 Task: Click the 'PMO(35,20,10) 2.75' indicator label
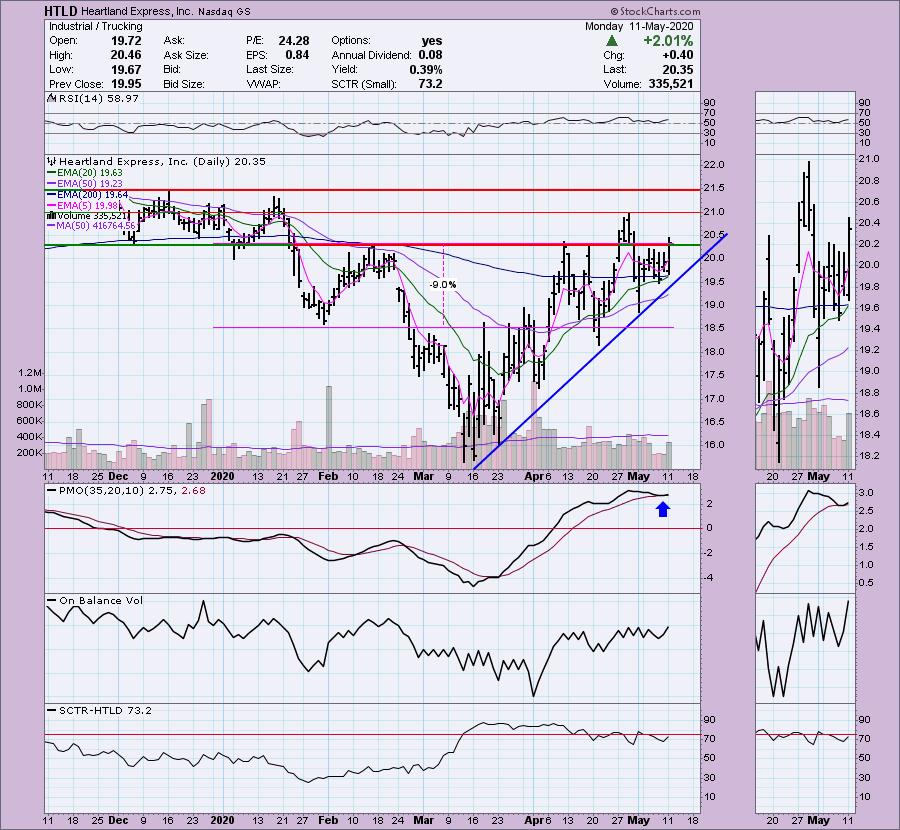click(117, 491)
